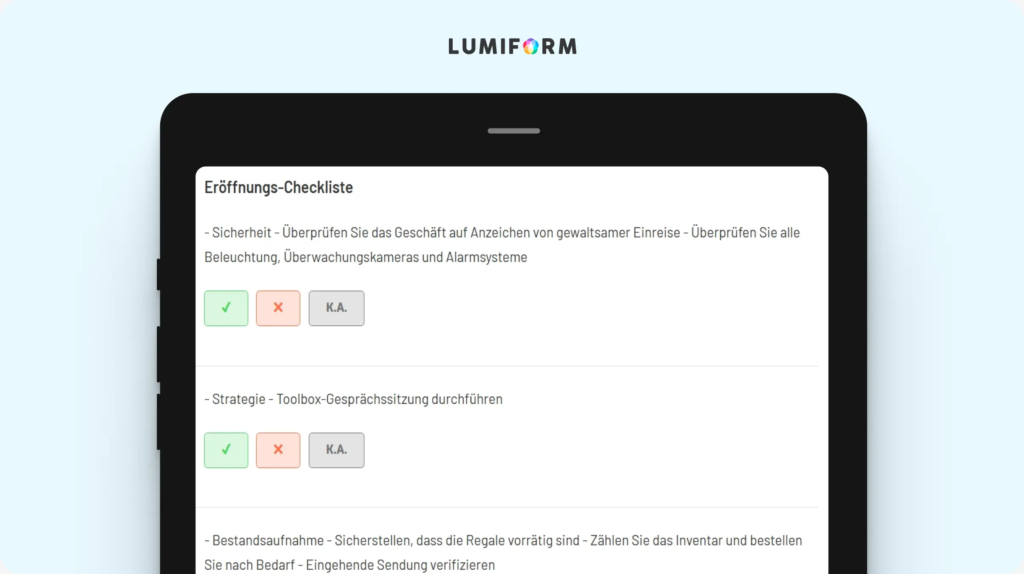Choose red X for Strategie Toolbox item

click(x=278, y=450)
